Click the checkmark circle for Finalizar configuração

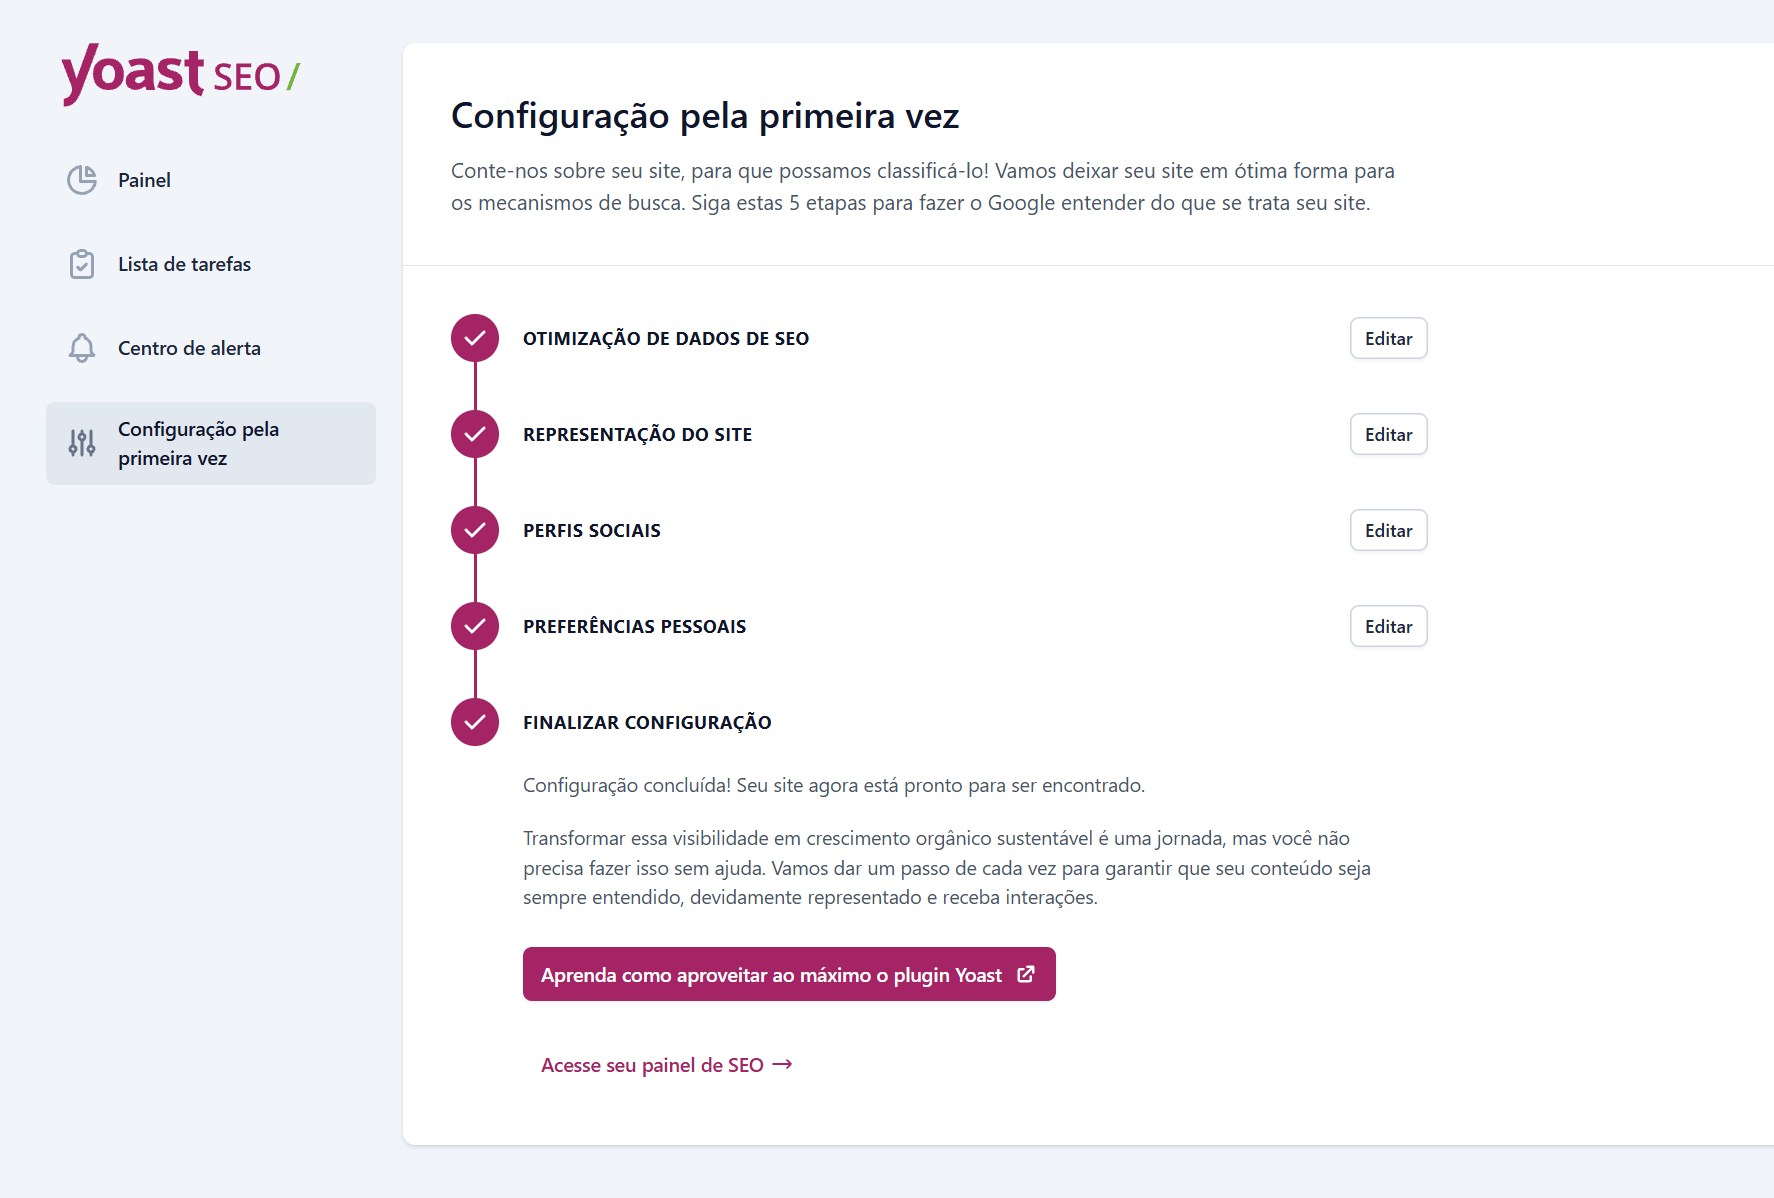click(x=475, y=722)
